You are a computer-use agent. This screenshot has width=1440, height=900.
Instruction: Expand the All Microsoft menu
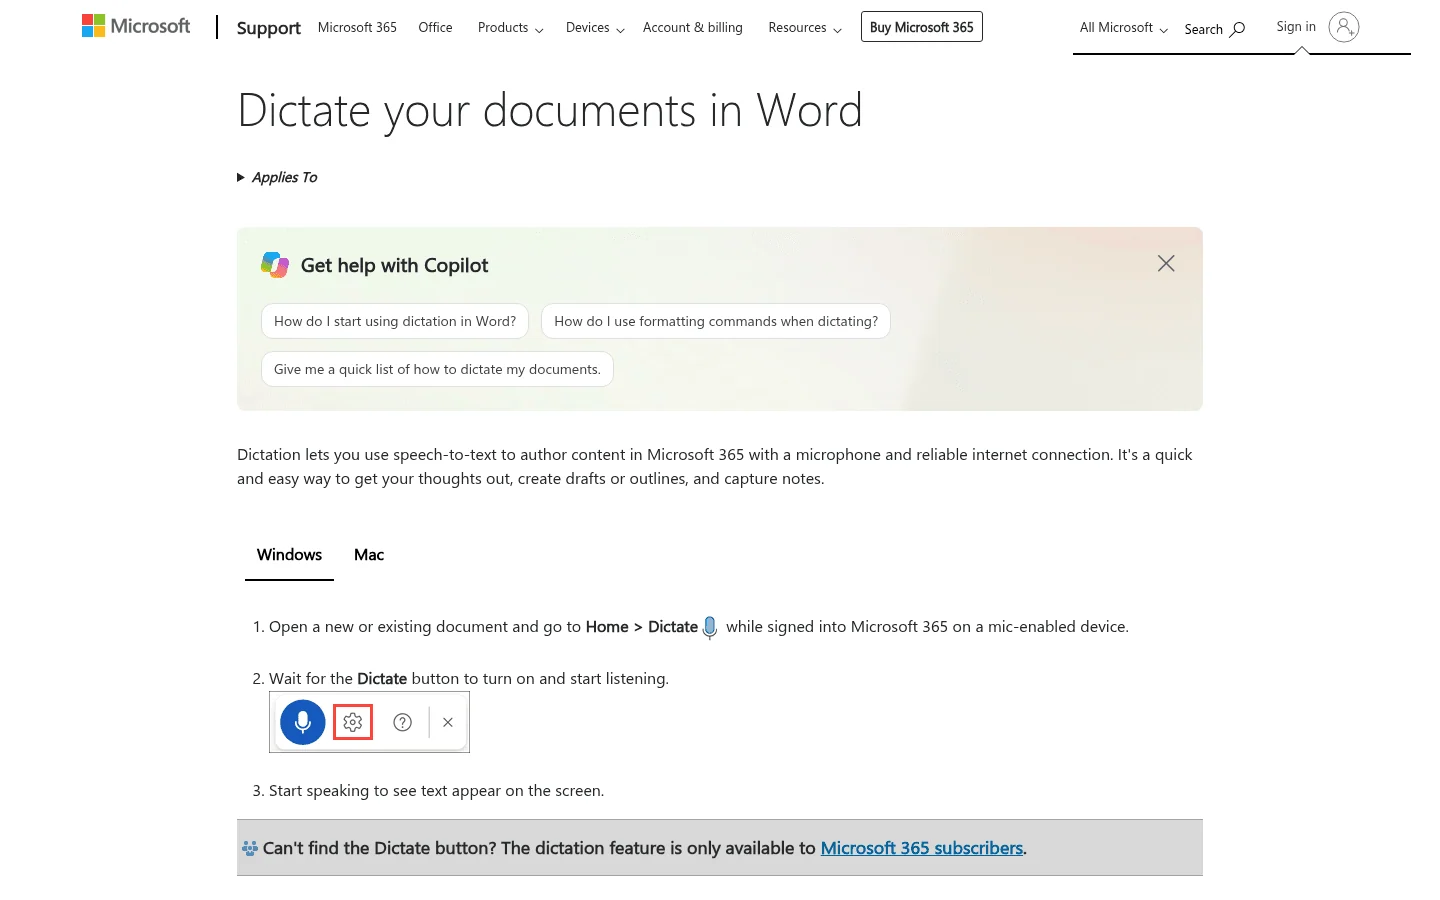click(1123, 28)
